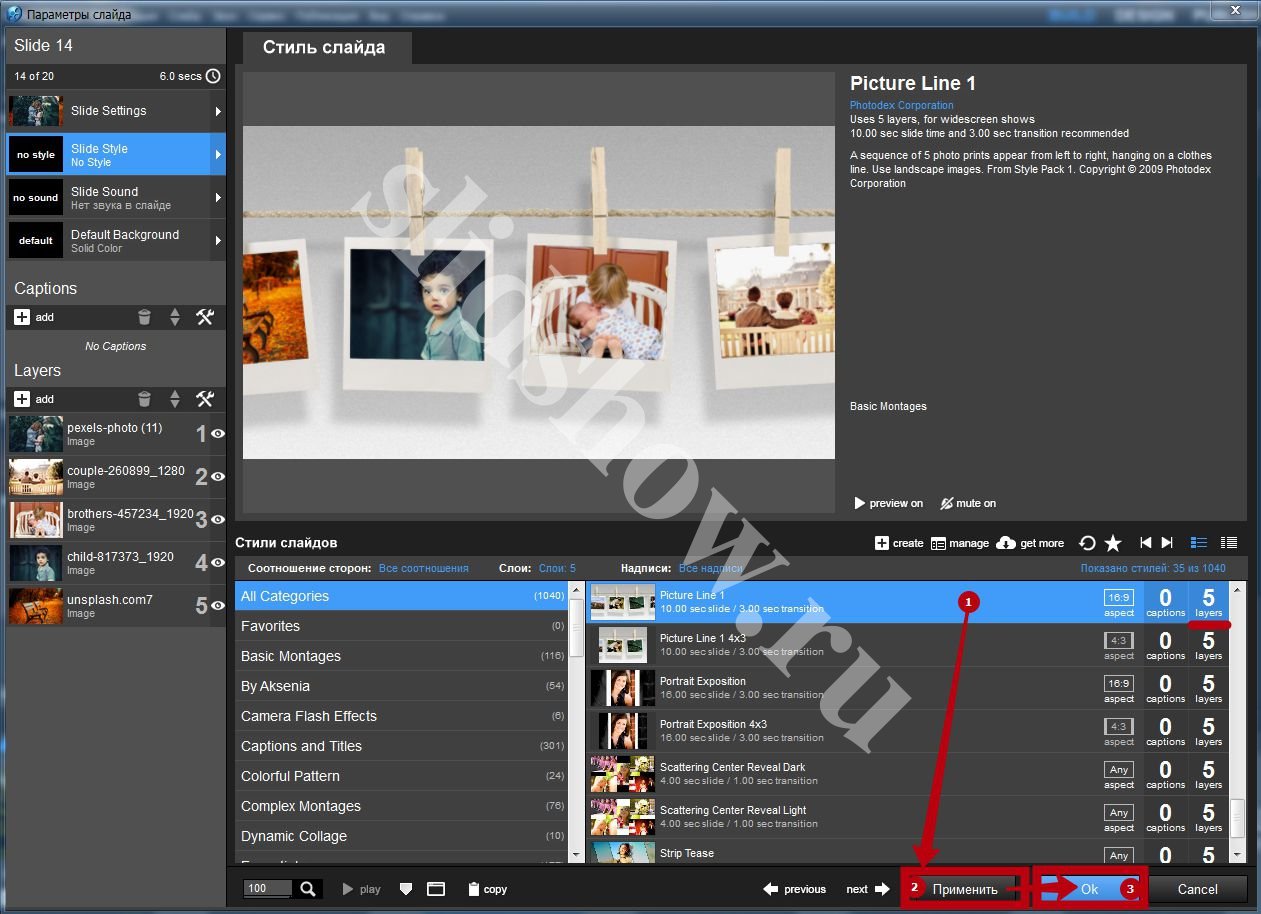This screenshot has height=914, width=1261.
Task: Expand the Slide Sound arrow
Action: 218,198
